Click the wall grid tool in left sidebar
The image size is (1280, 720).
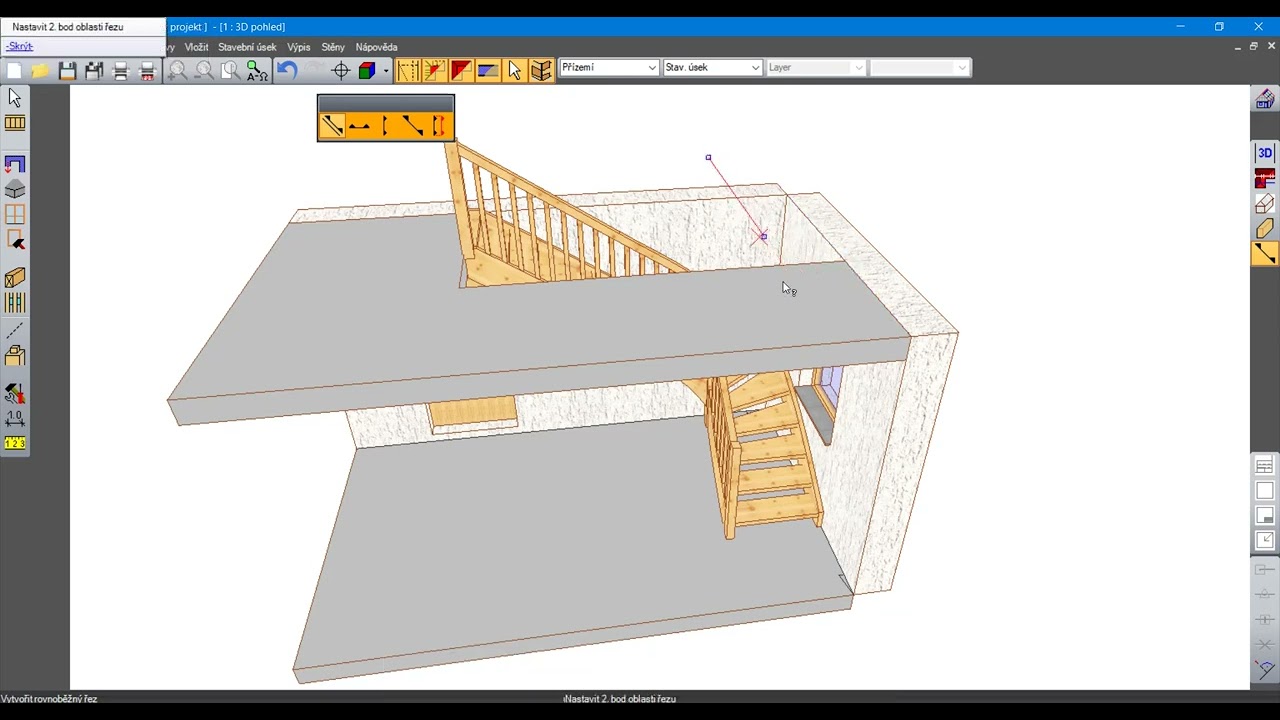pos(15,123)
